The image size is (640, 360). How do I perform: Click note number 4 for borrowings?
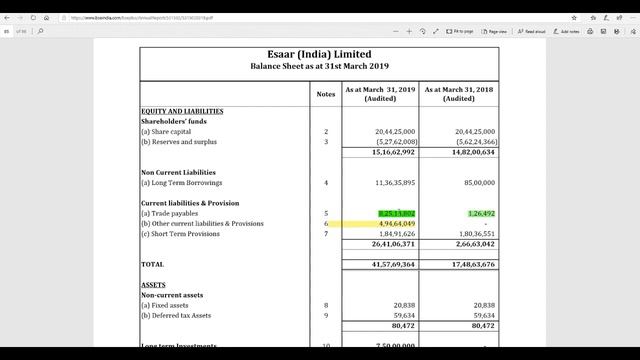(326, 183)
